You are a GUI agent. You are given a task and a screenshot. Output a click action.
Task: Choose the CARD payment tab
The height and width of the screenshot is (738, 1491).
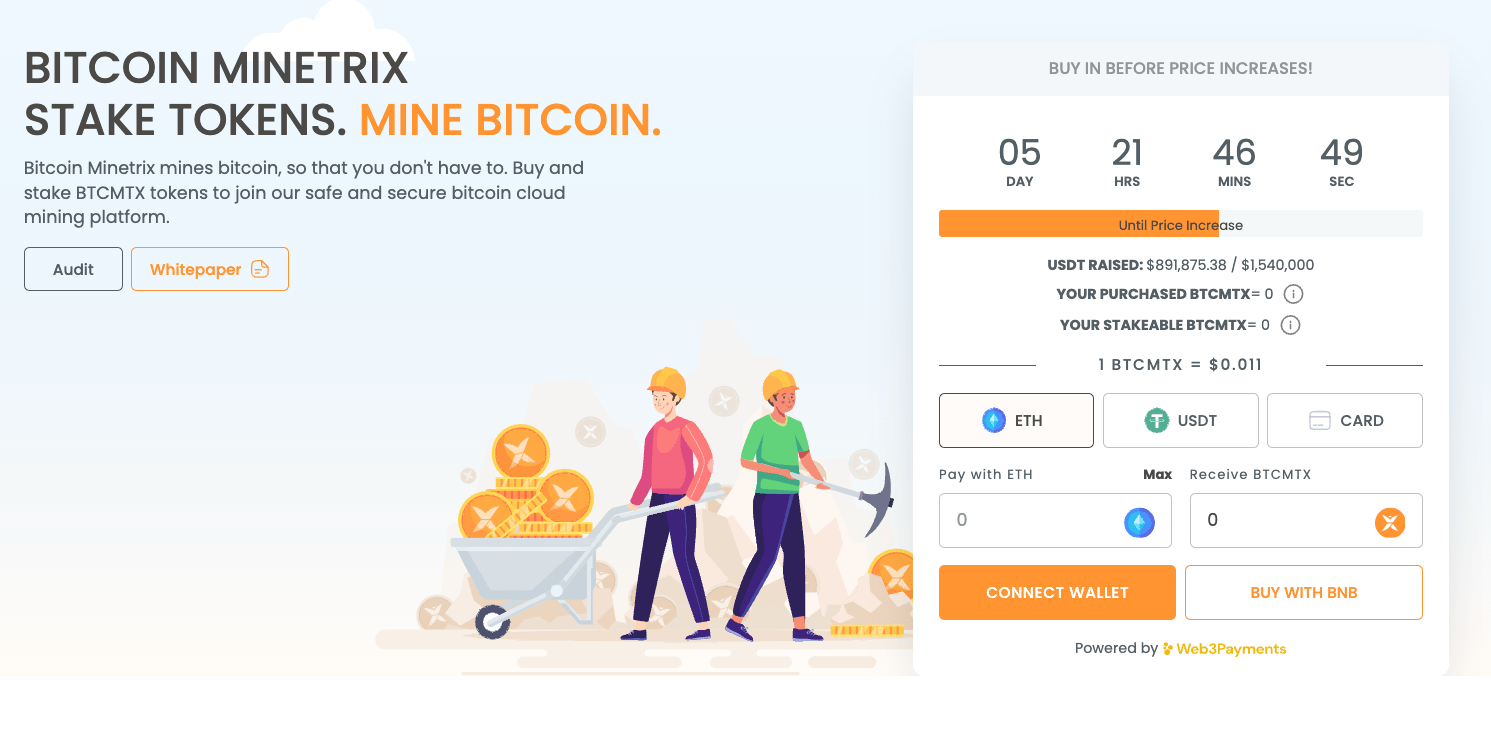pos(1345,420)
